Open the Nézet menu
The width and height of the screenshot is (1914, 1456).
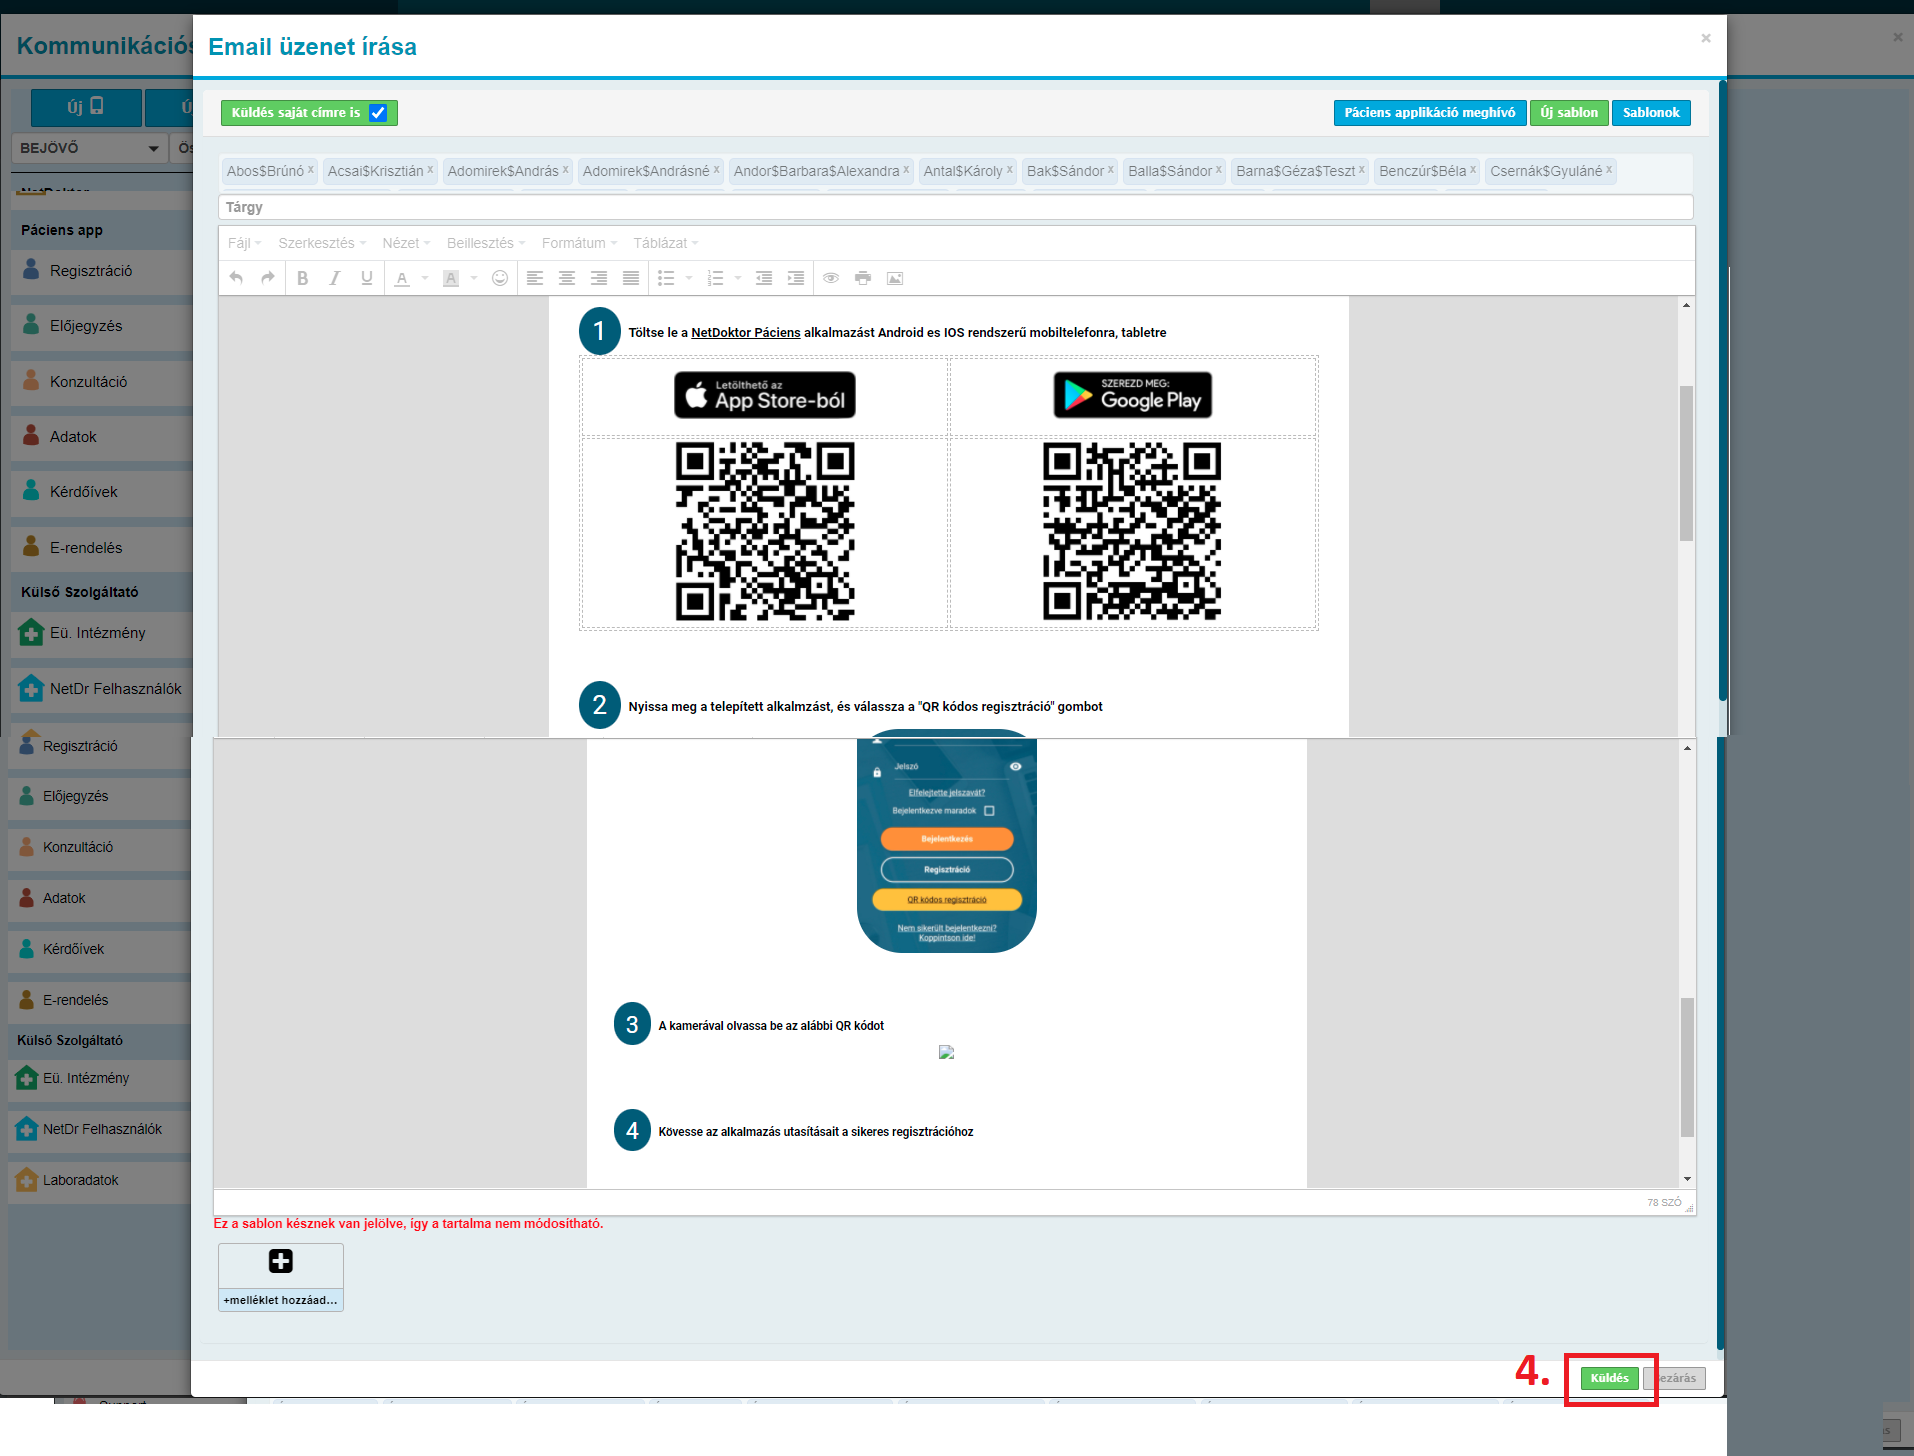406,243
